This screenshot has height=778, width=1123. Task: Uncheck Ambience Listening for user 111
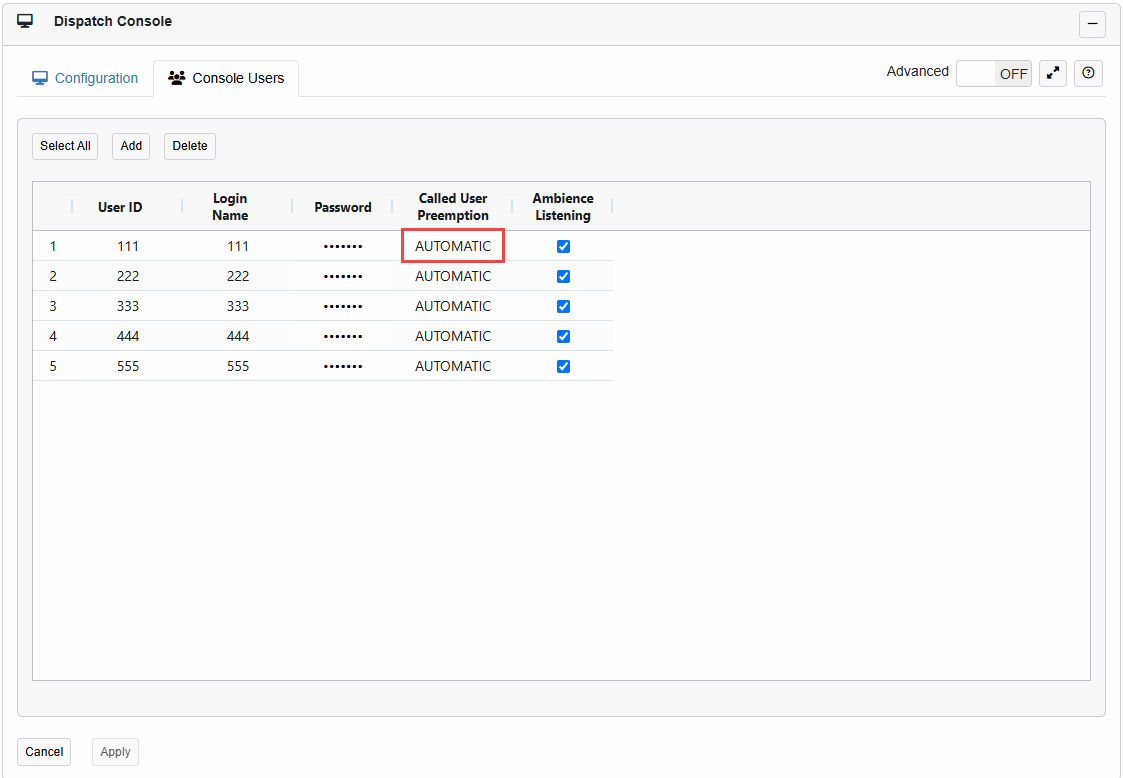[563, 246]
